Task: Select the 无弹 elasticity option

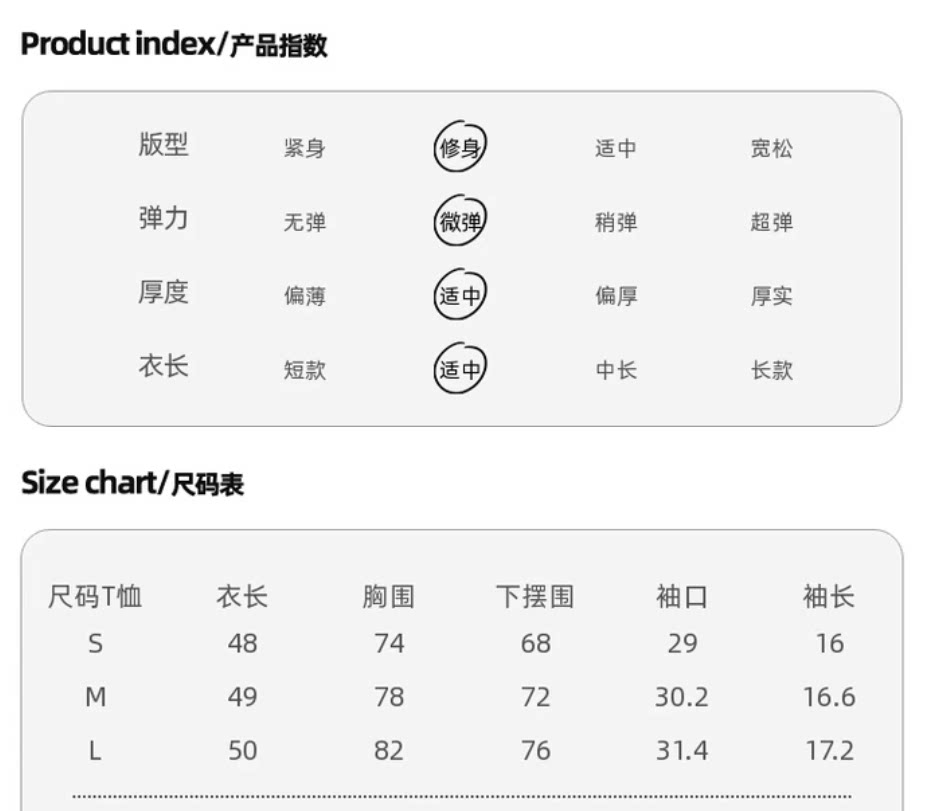Action: click(304, 223)
